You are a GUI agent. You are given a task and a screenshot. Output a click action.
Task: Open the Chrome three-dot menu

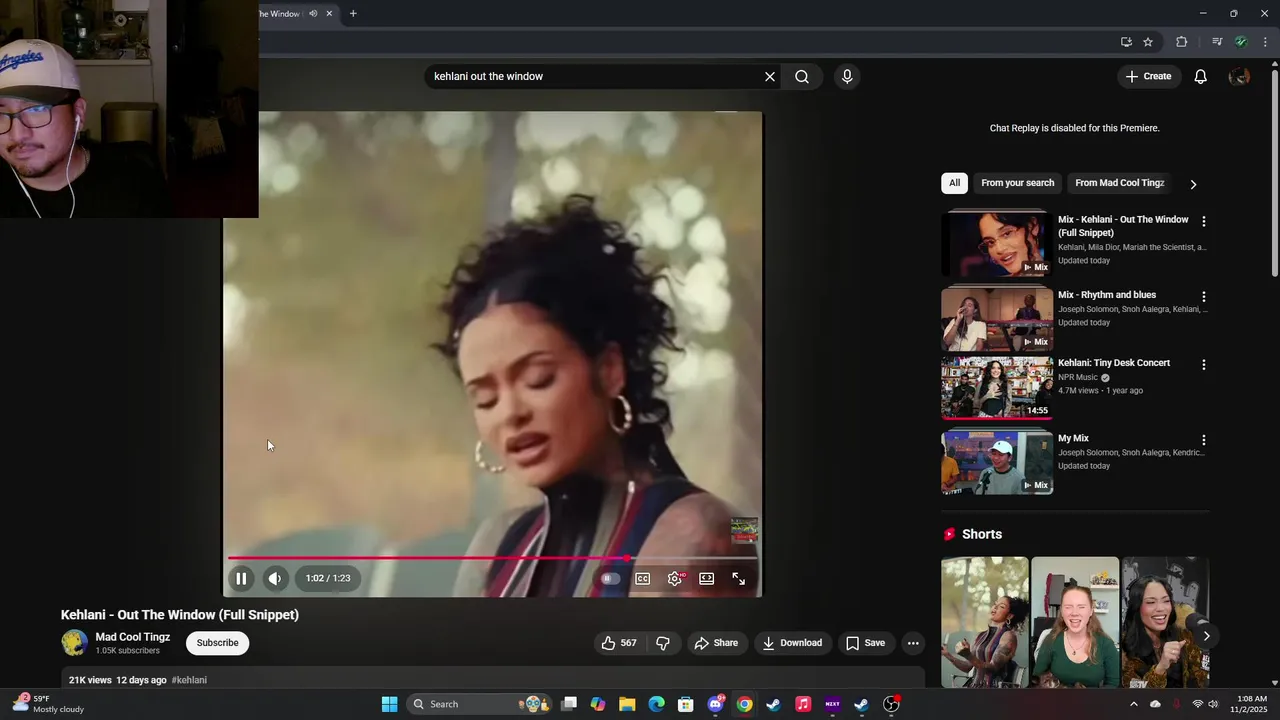pos(1265,42)
